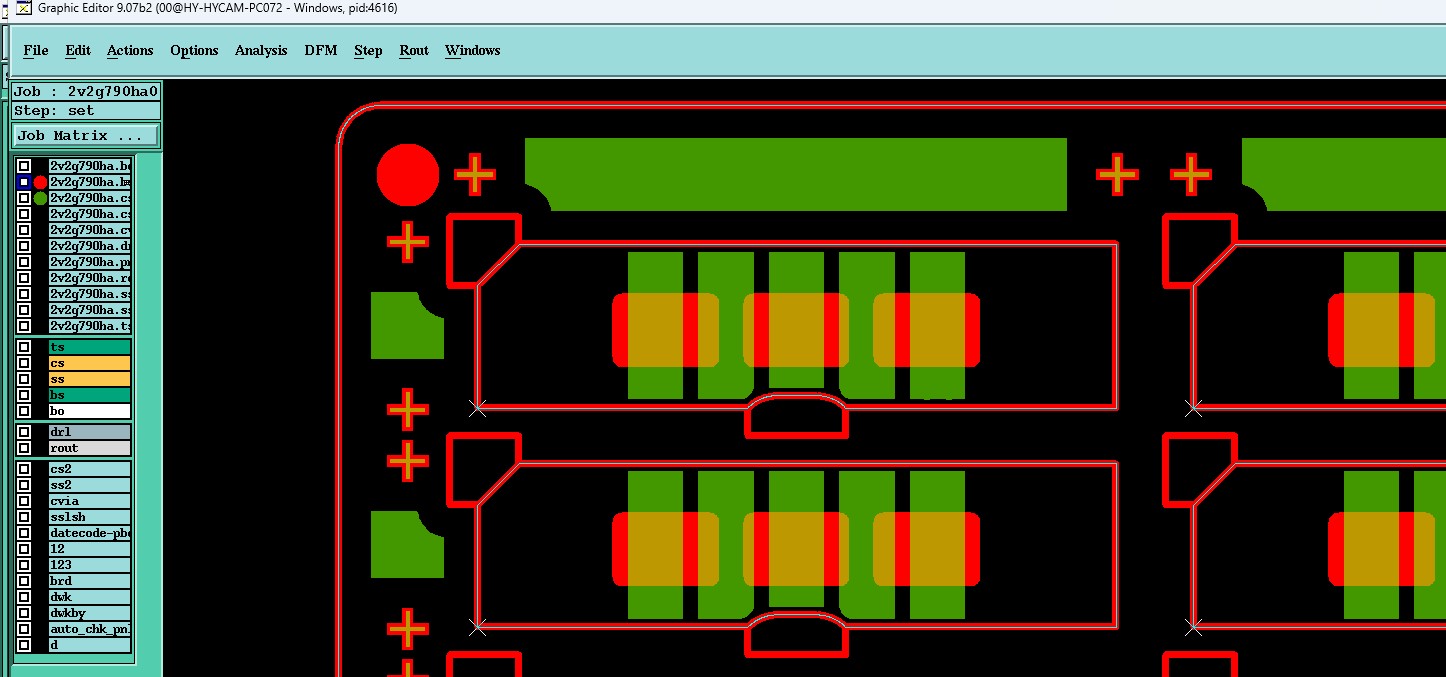Open the Actions menu
Viewport: 1446px width, 677px height.
pyautogui.click(x=130, y=50)
